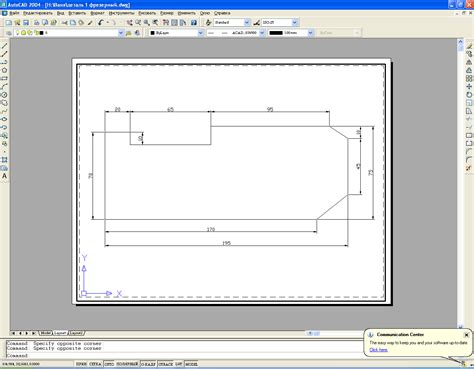Click the Plot (print) icon
The image size is (474, 369).
click(37, 23)
